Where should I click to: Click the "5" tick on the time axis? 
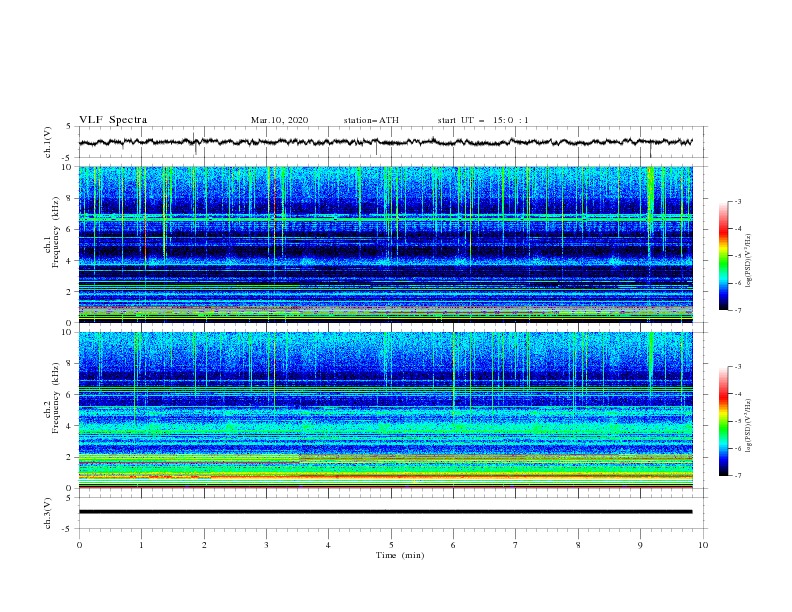click(391, 545)
